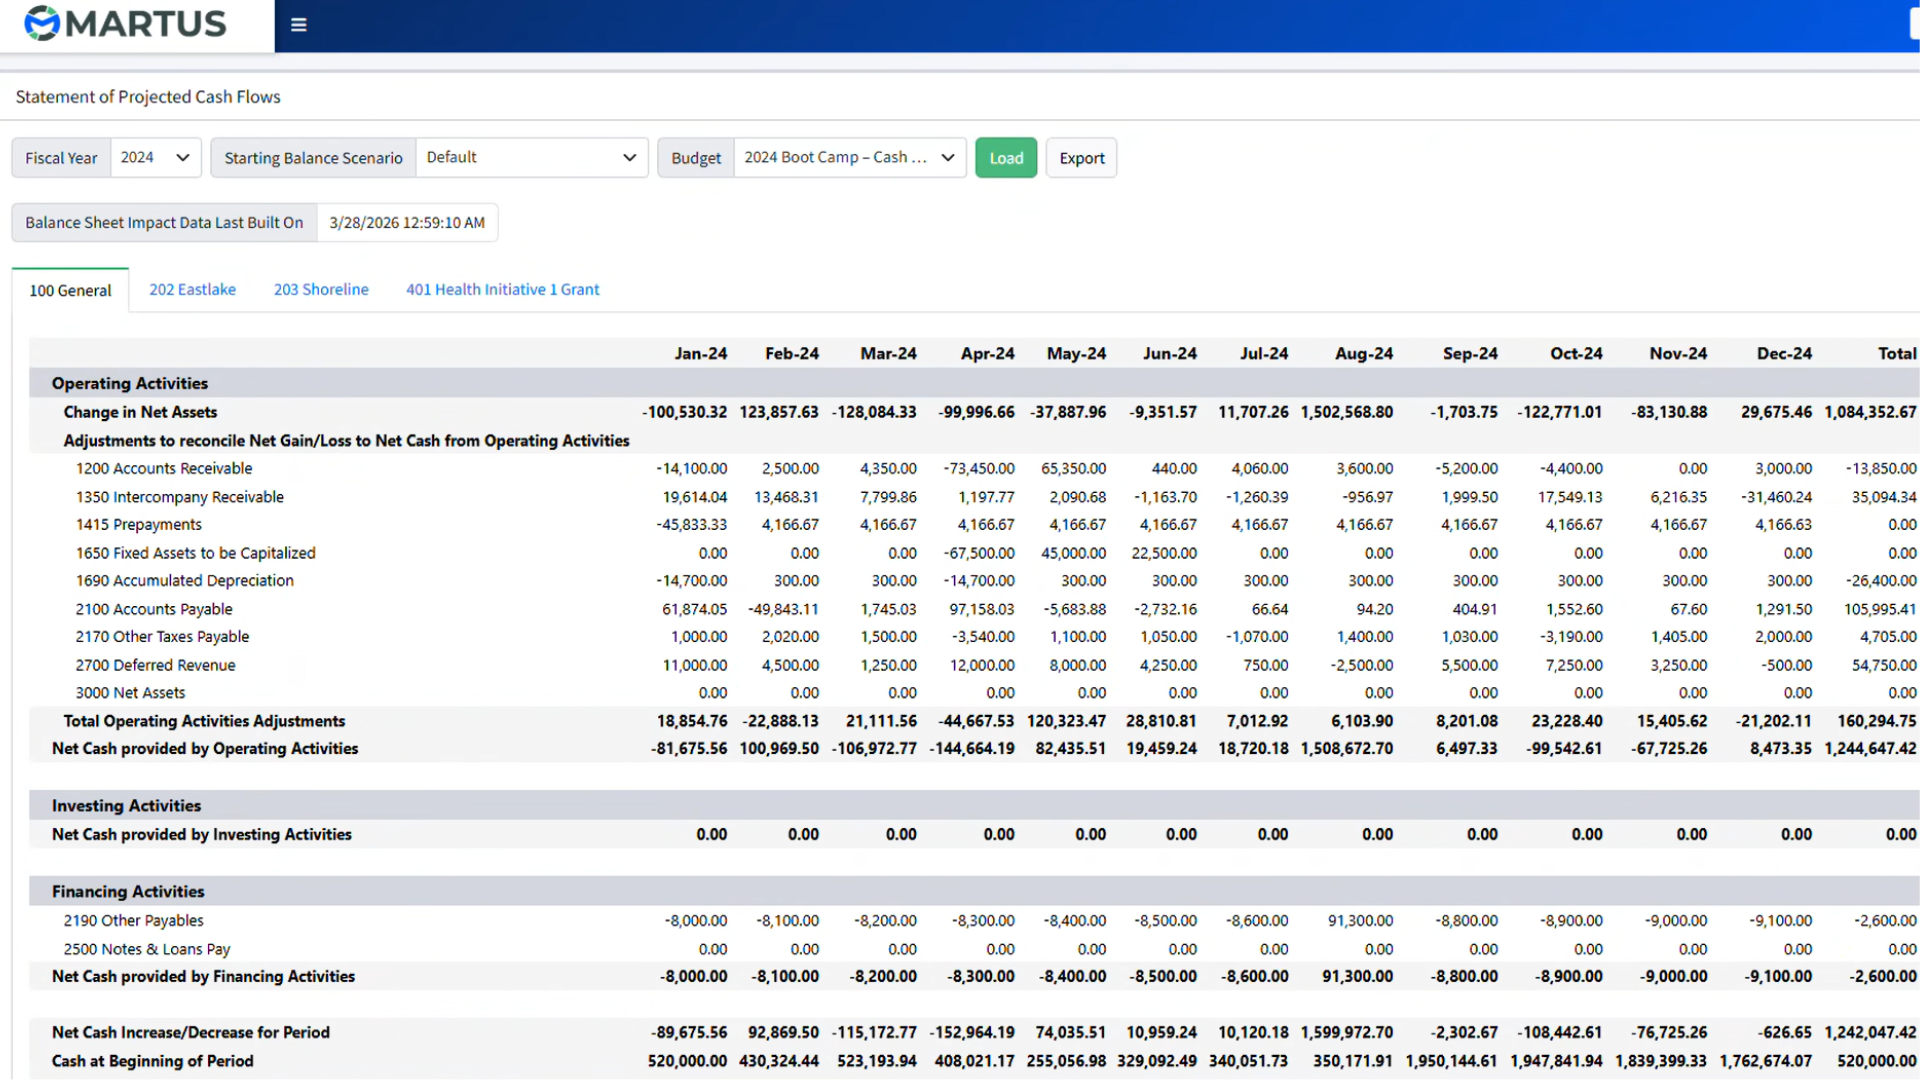The image size is (1920, 1080).
Task: Select Cash at Beginning of Period label
Action: pyautogui.click(x=153, y=1061)
